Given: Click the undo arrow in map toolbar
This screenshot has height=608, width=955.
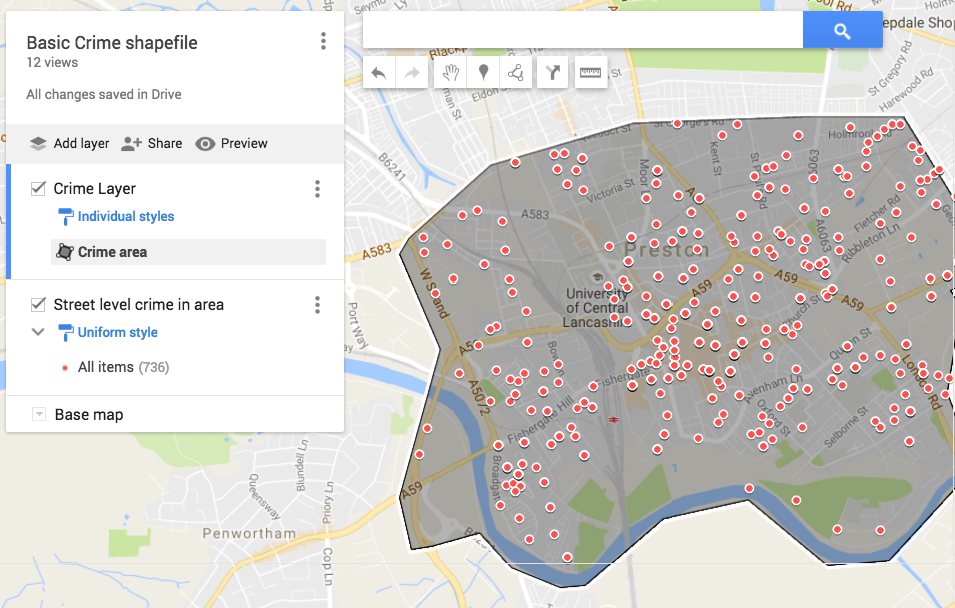Looking at the screenshot, I should [x=379, y=73].
